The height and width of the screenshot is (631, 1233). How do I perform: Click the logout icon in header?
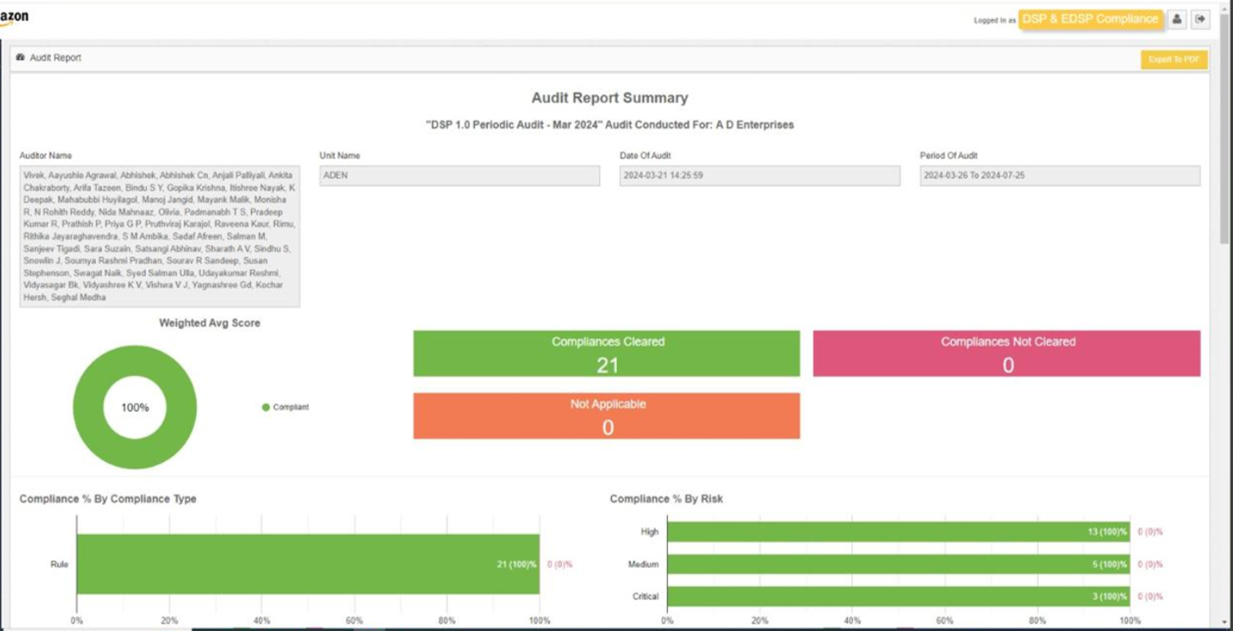coord(1200,19)
